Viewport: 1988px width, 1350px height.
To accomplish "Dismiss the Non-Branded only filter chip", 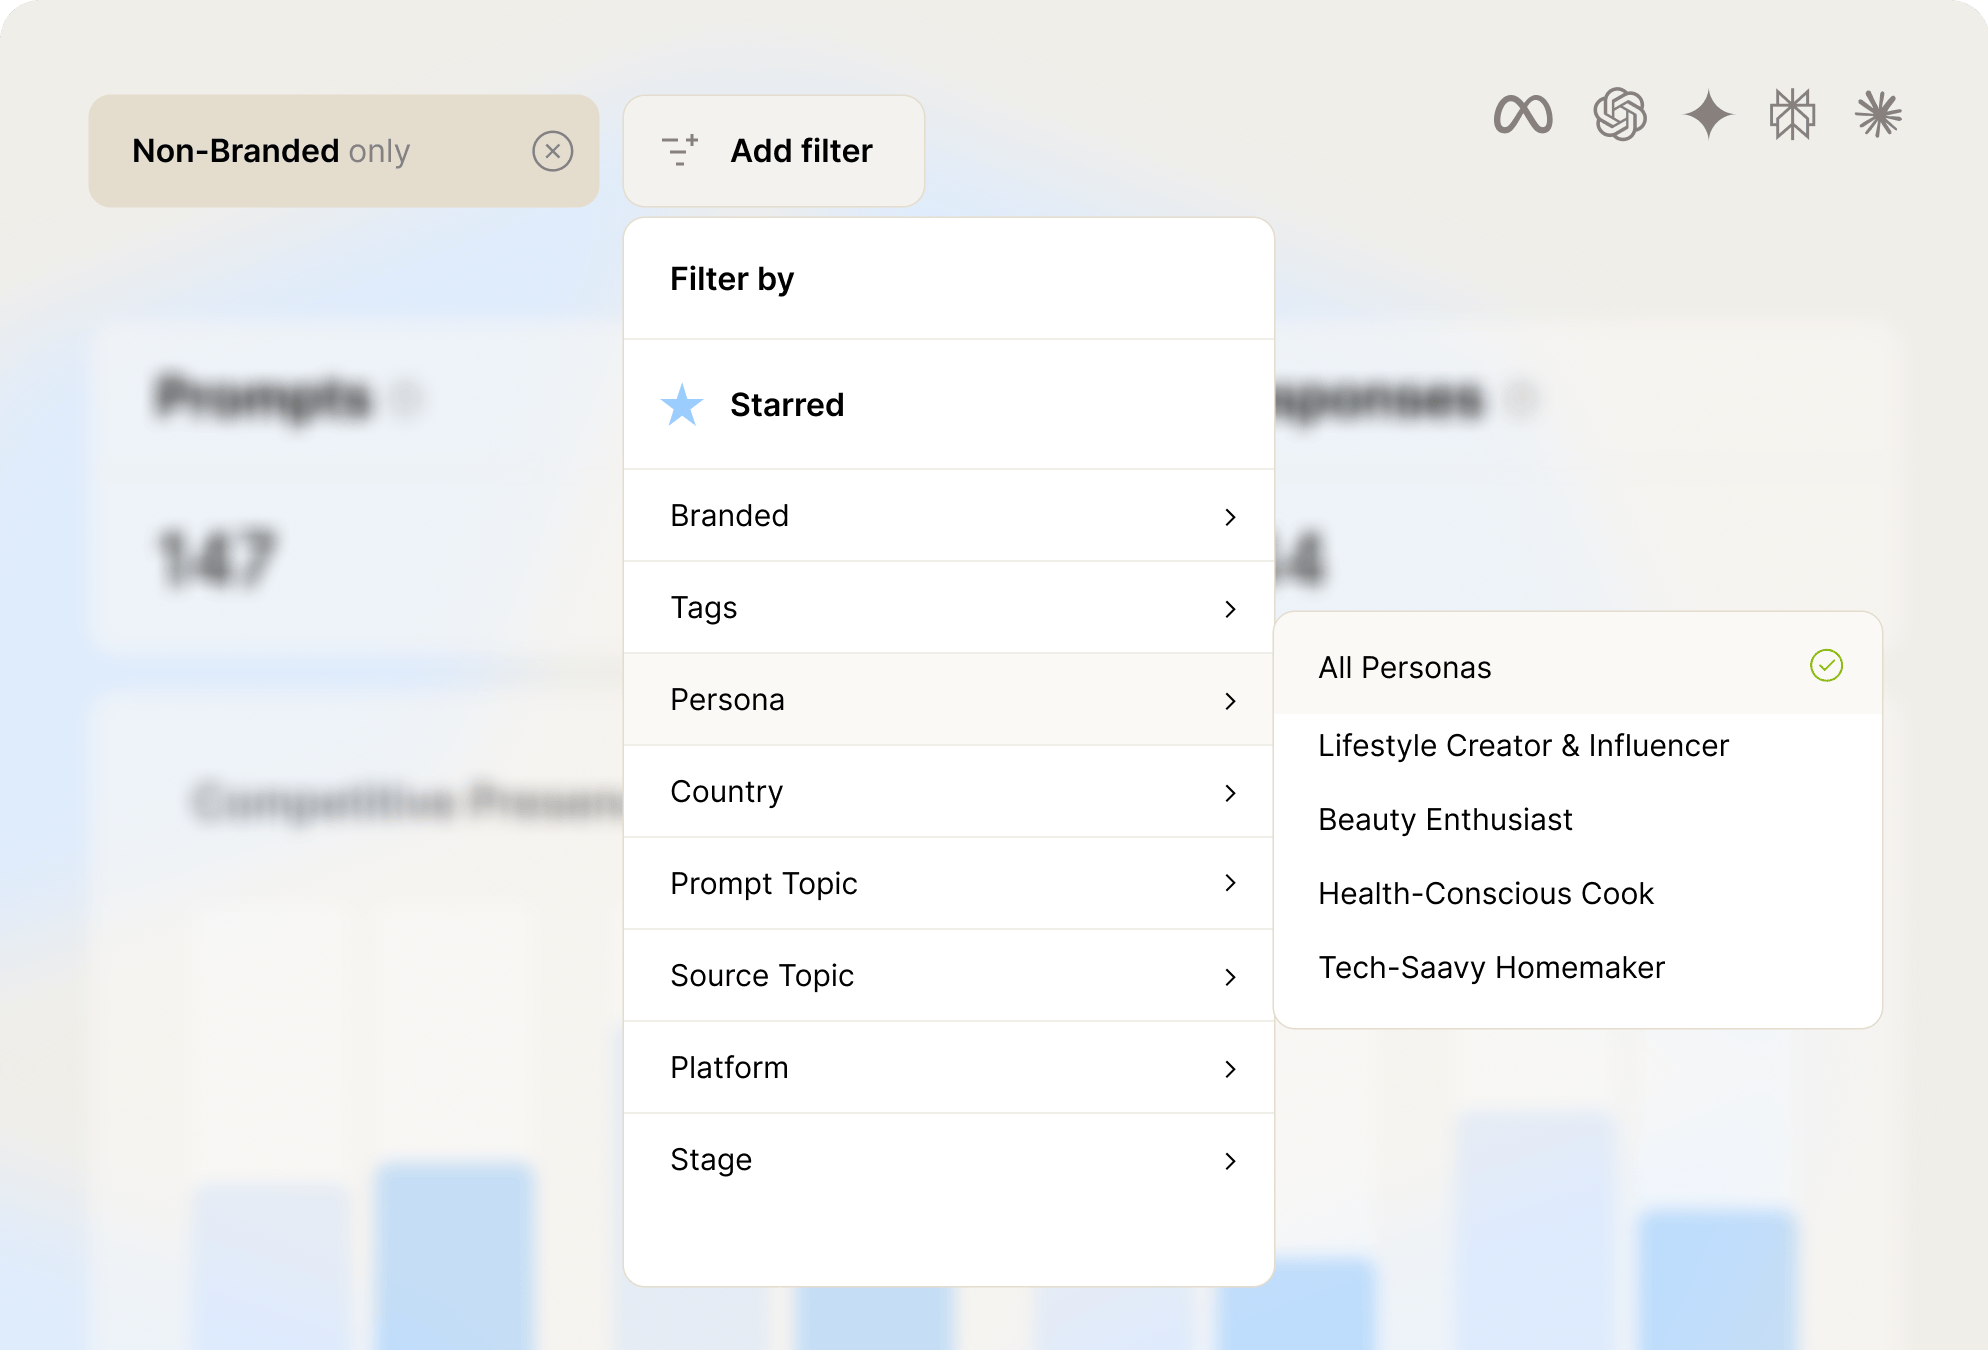I will coord(553,151).
